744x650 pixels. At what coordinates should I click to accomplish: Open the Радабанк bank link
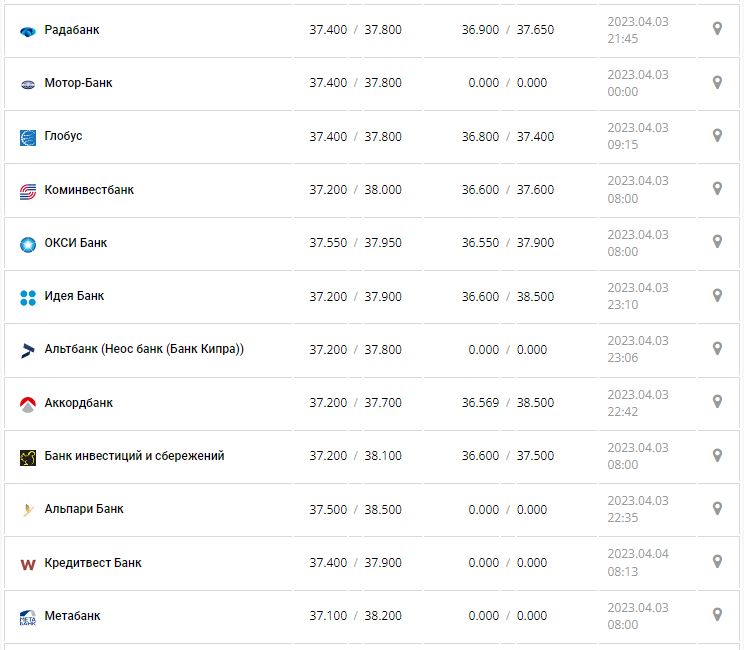click(x=72, y=30)
